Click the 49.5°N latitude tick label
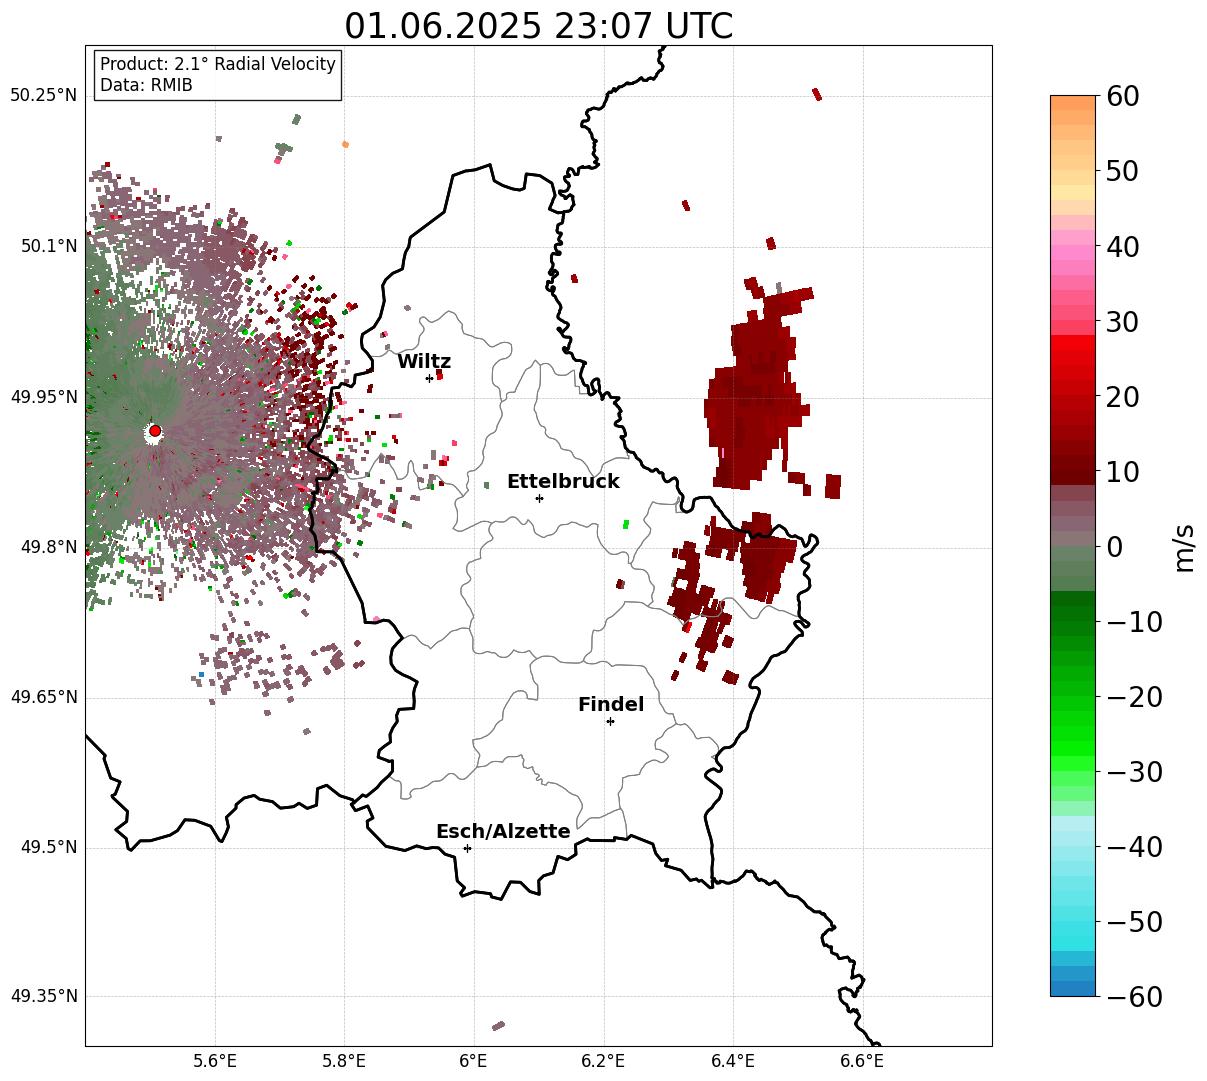This screenshot has height=1081, width=1207. tap(49, 847)
